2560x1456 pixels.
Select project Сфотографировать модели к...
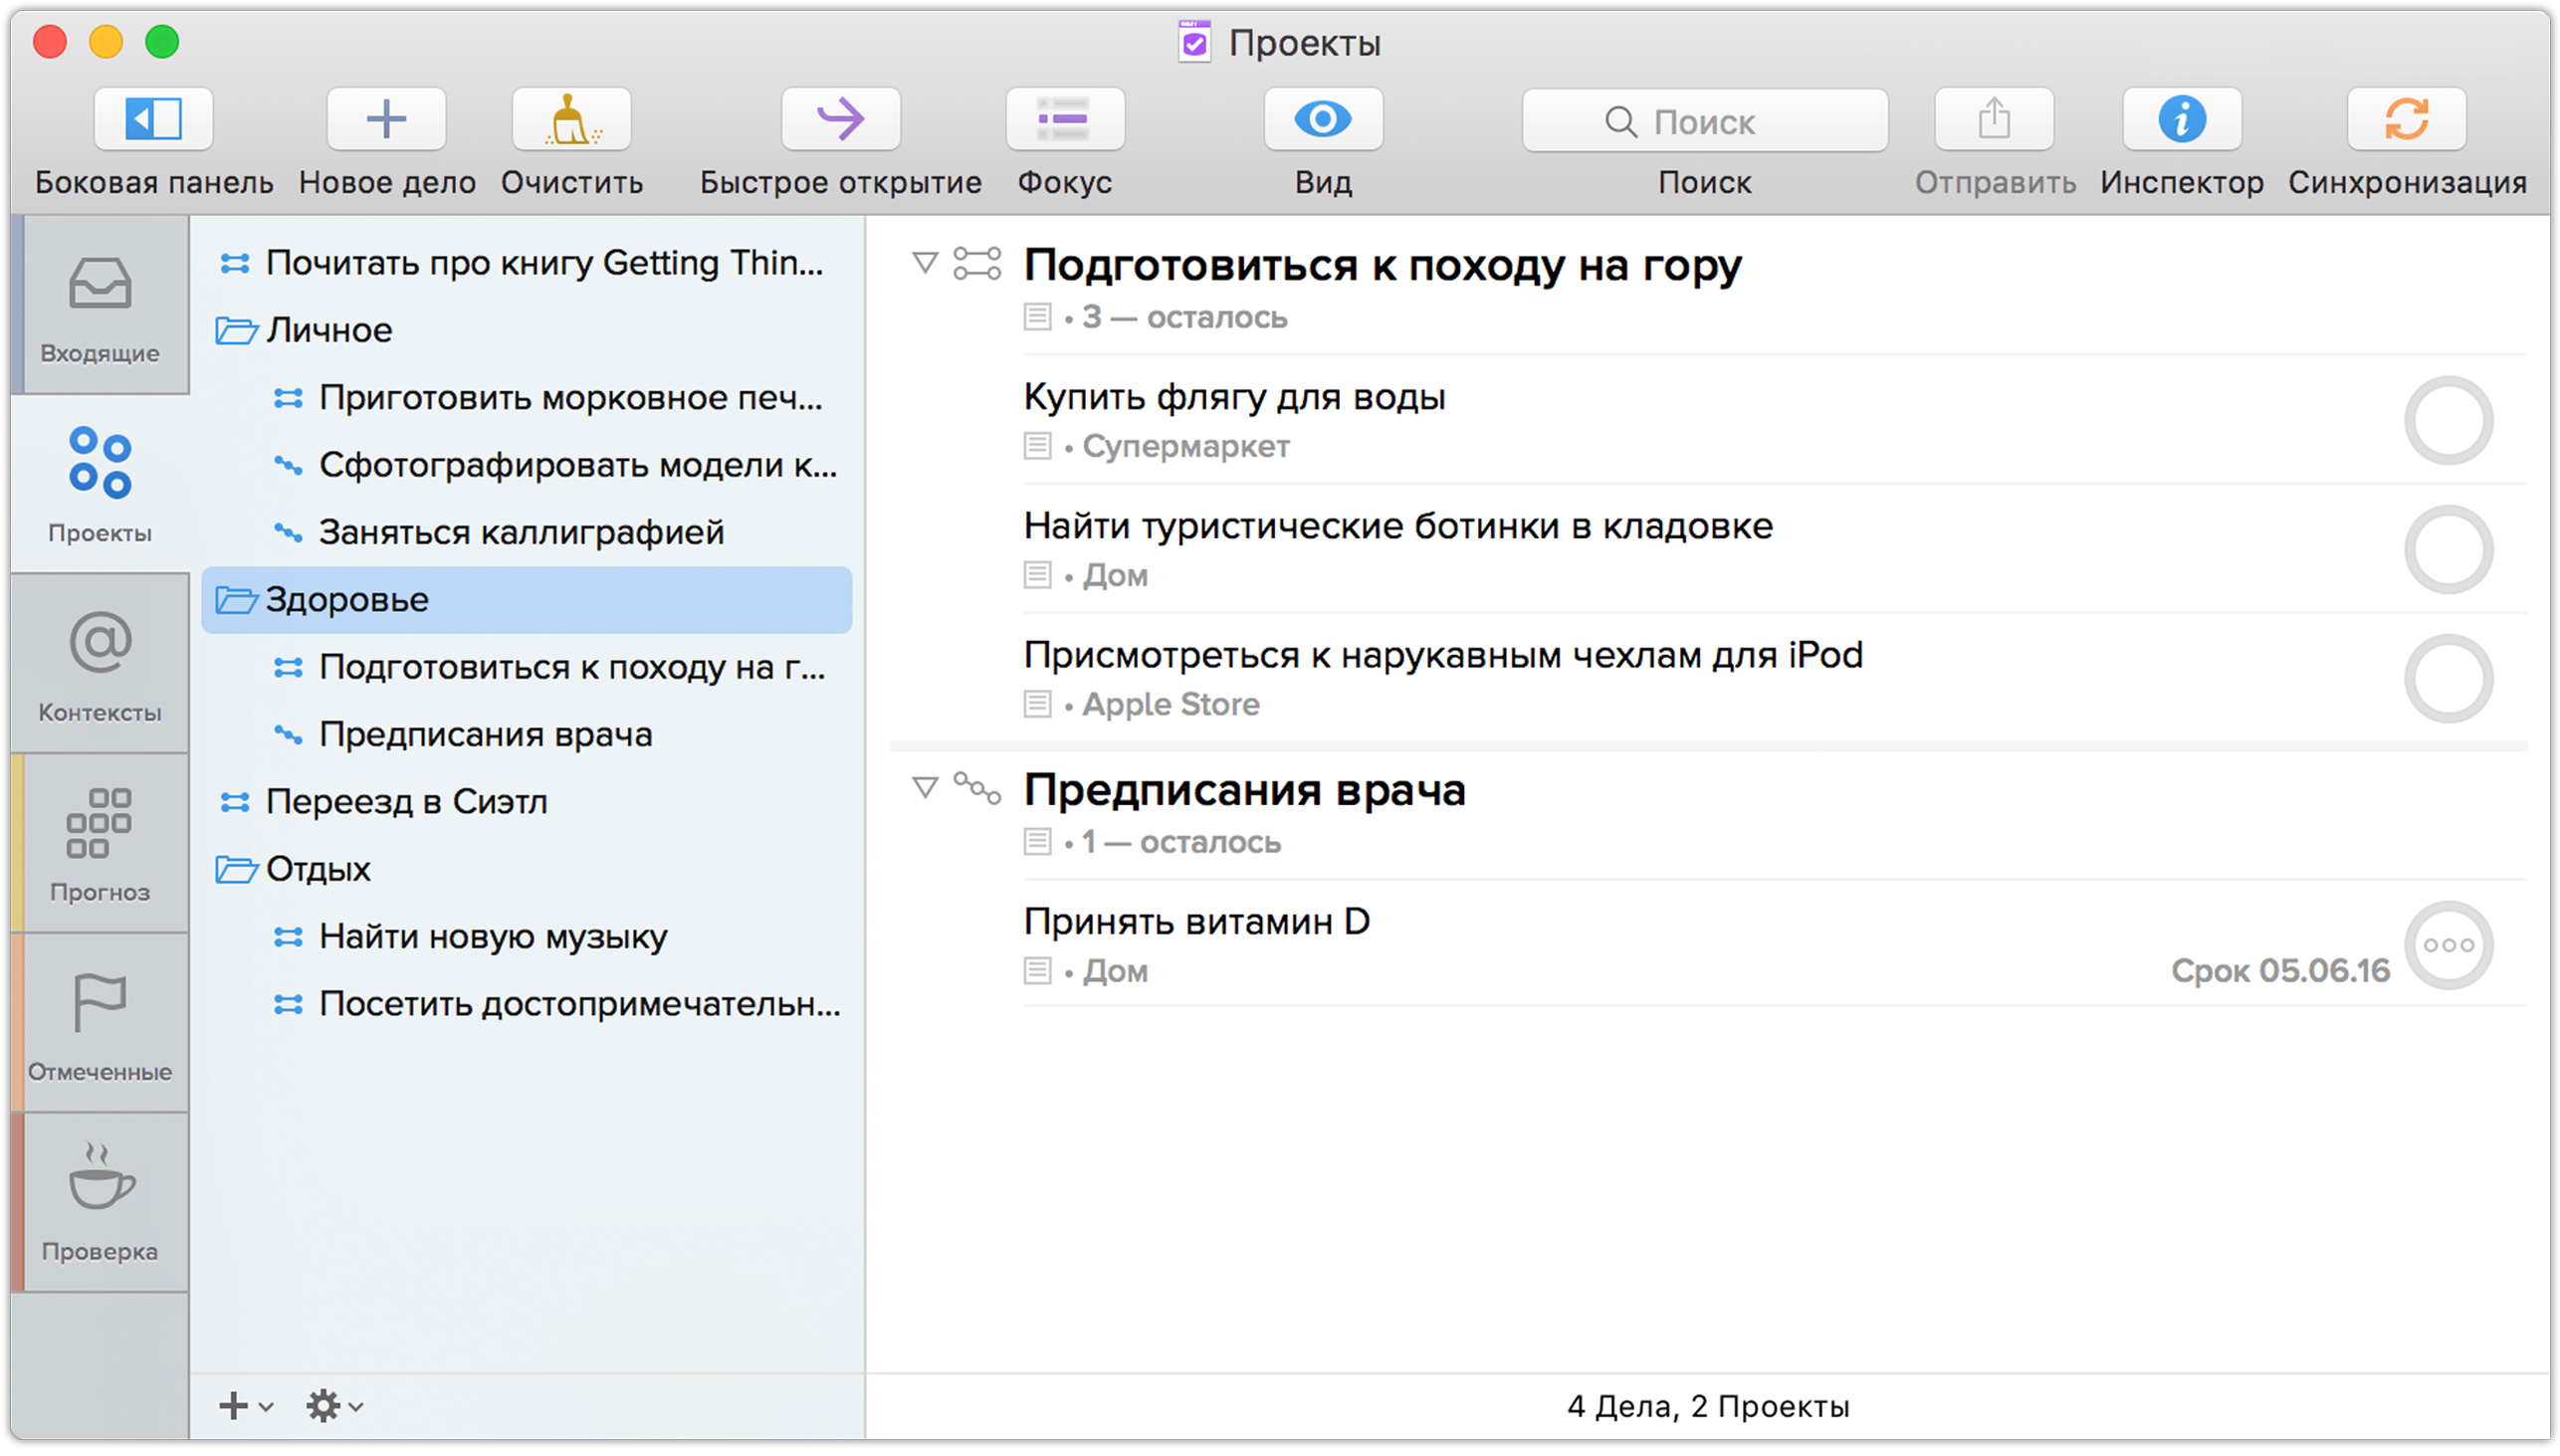527,465
